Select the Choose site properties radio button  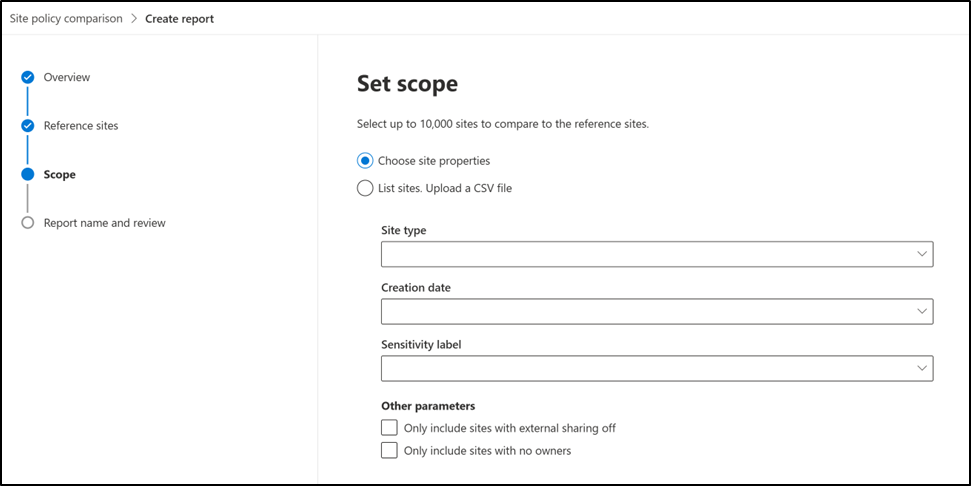coord(365,160)
